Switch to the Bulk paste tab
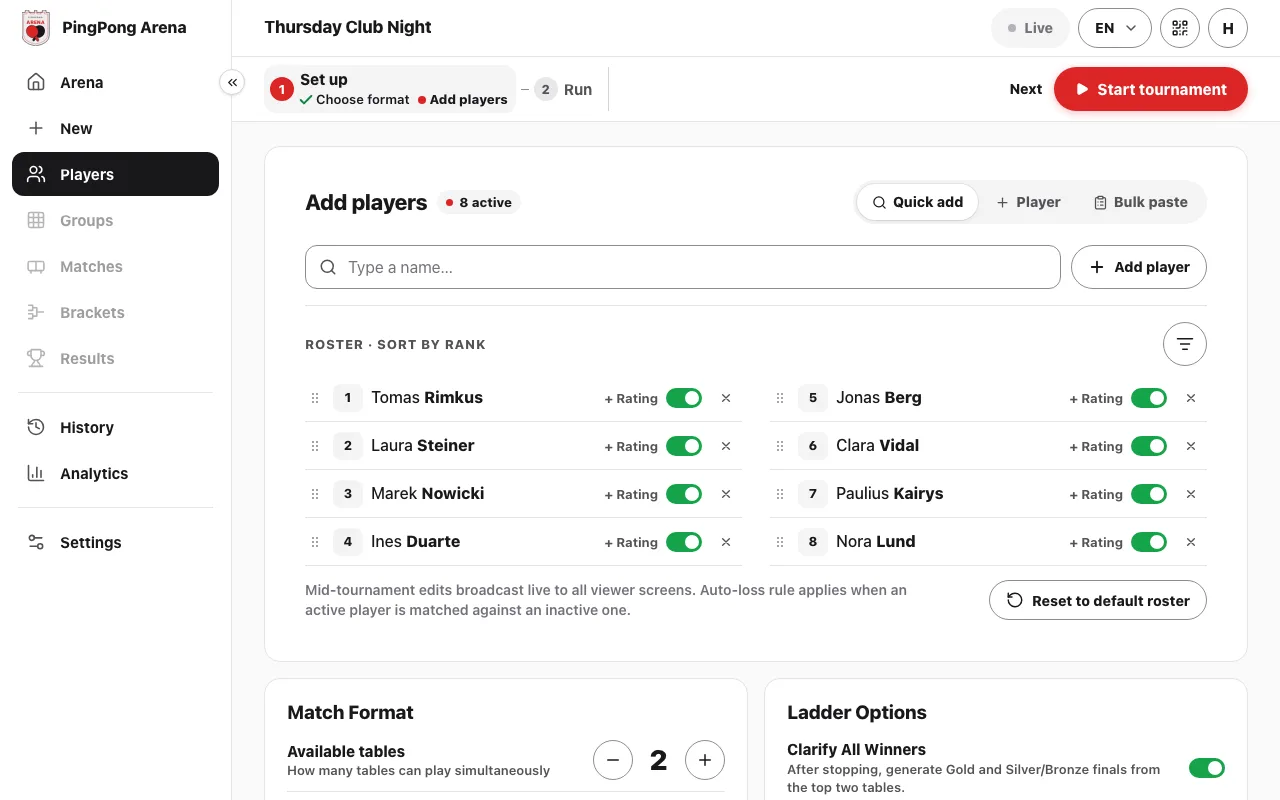 [1141, 202]
